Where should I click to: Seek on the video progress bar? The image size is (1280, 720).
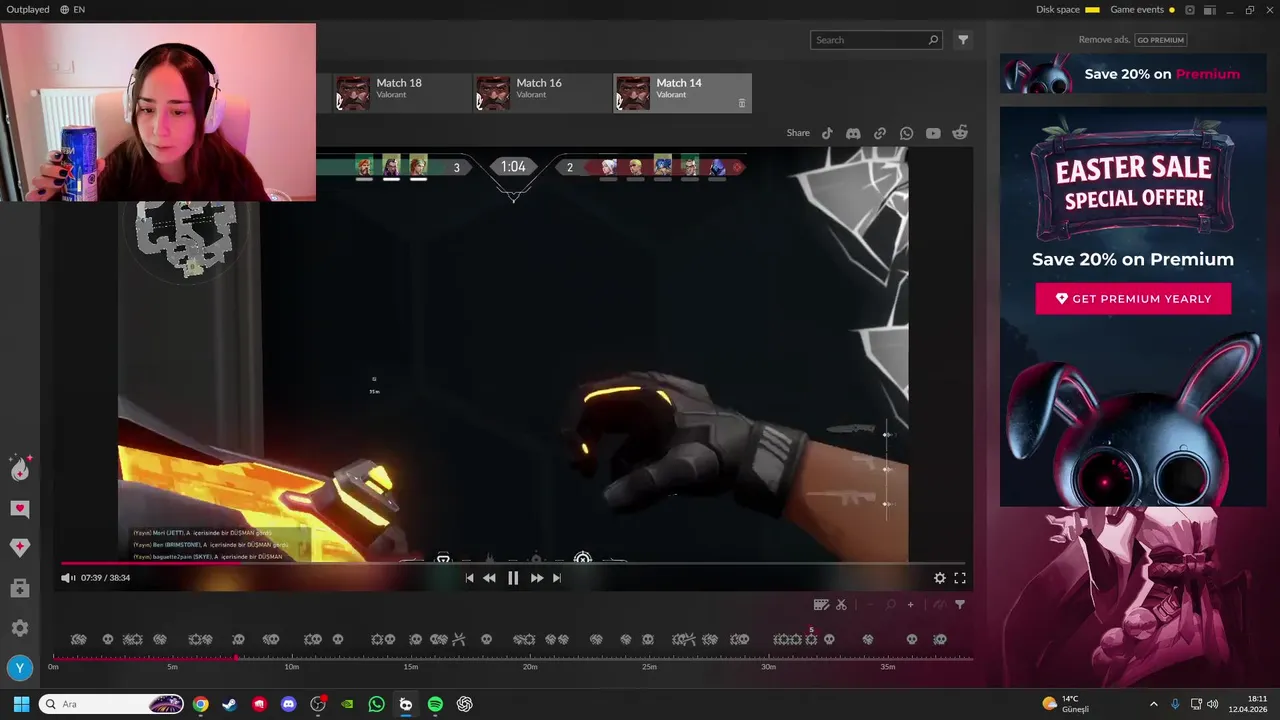(x=513, y=563)
